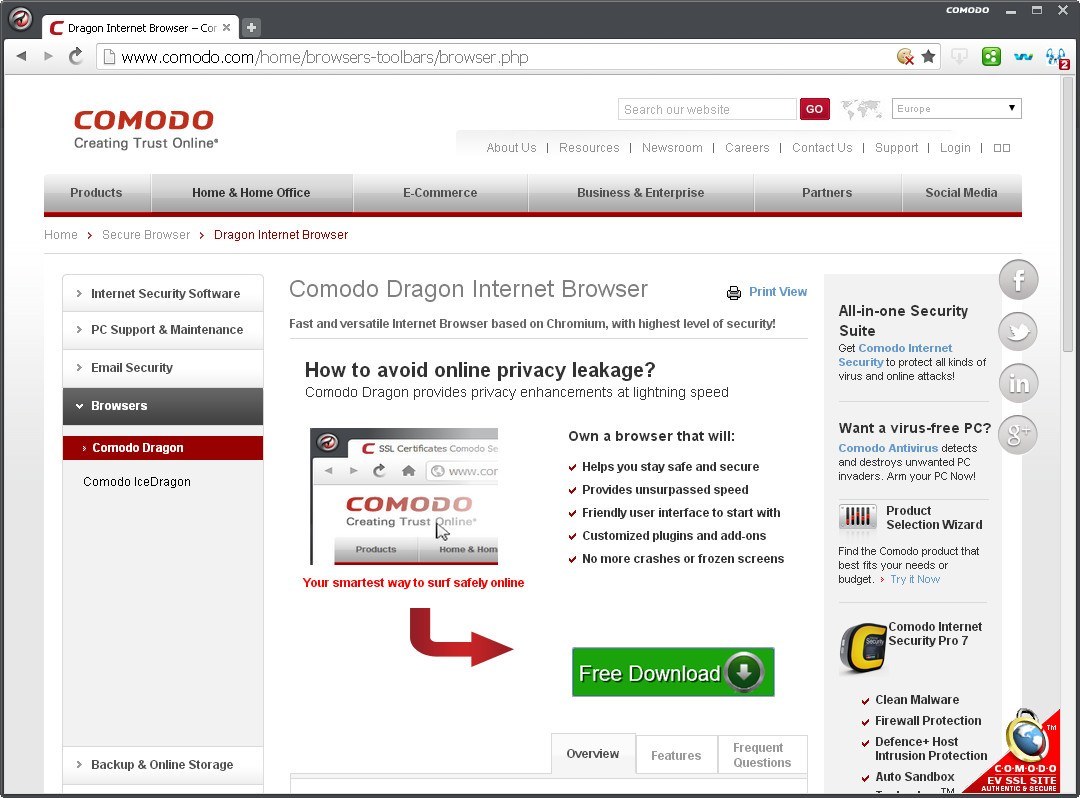The height and width of the screenshot is (798, 1080).
Task: Open the Newsroom link
Action: click(x=672, y=148)
